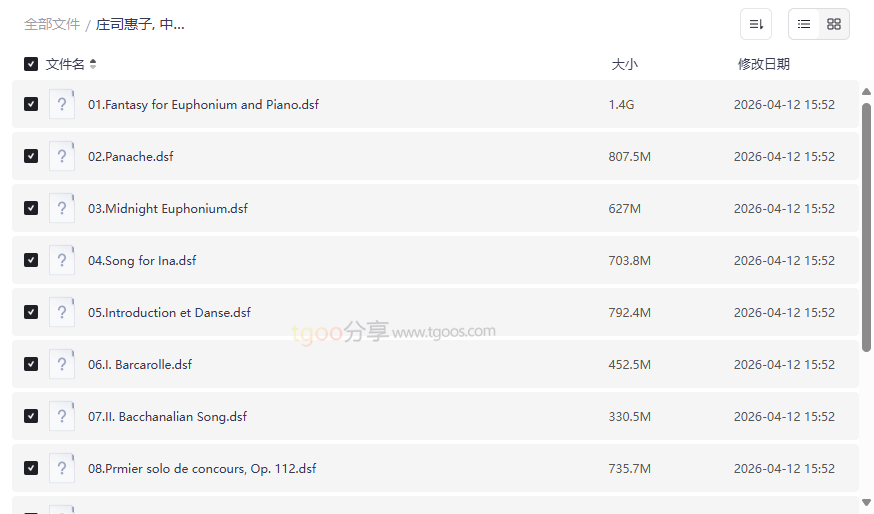The width and height of the screenshot is (874, 514).
Task: Switch to list view layout
Action: [804, 24]
